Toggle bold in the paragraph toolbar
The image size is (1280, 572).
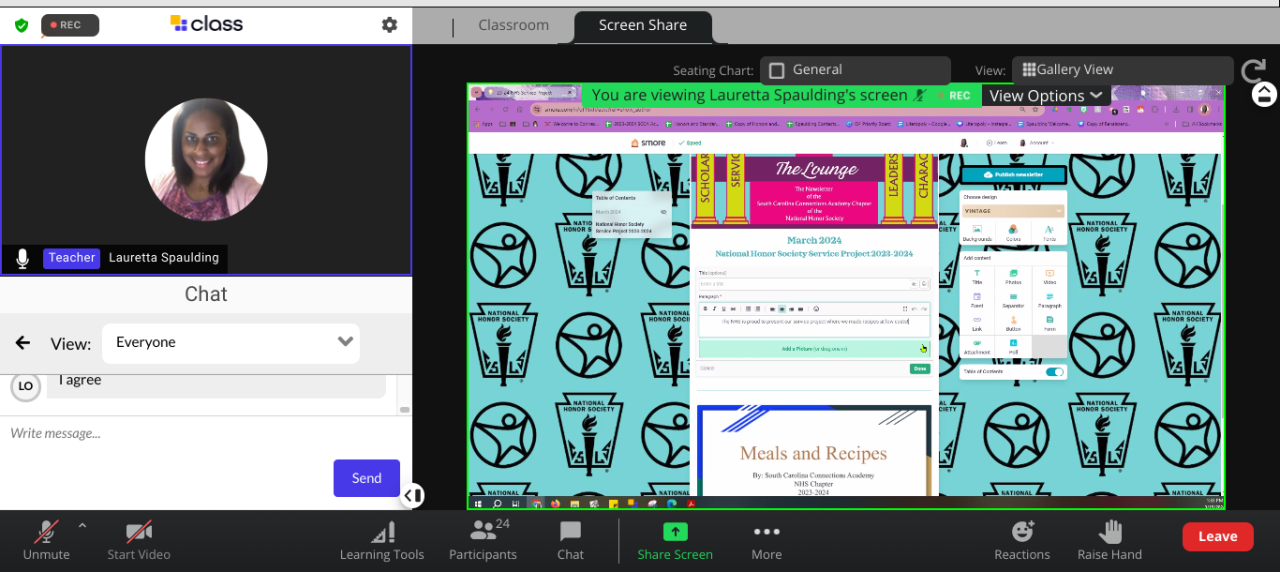point(703,308)
